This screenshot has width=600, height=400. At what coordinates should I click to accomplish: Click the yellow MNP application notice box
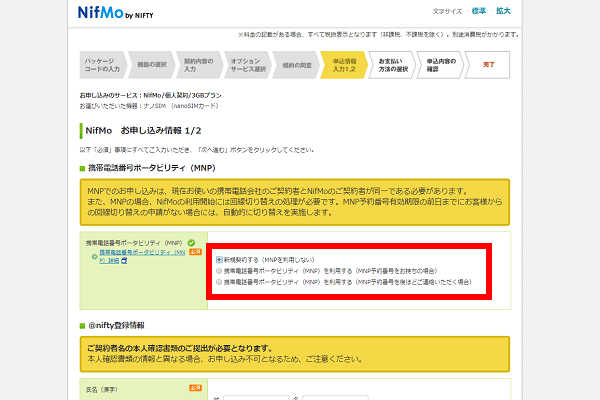click(x=295, y=202)
